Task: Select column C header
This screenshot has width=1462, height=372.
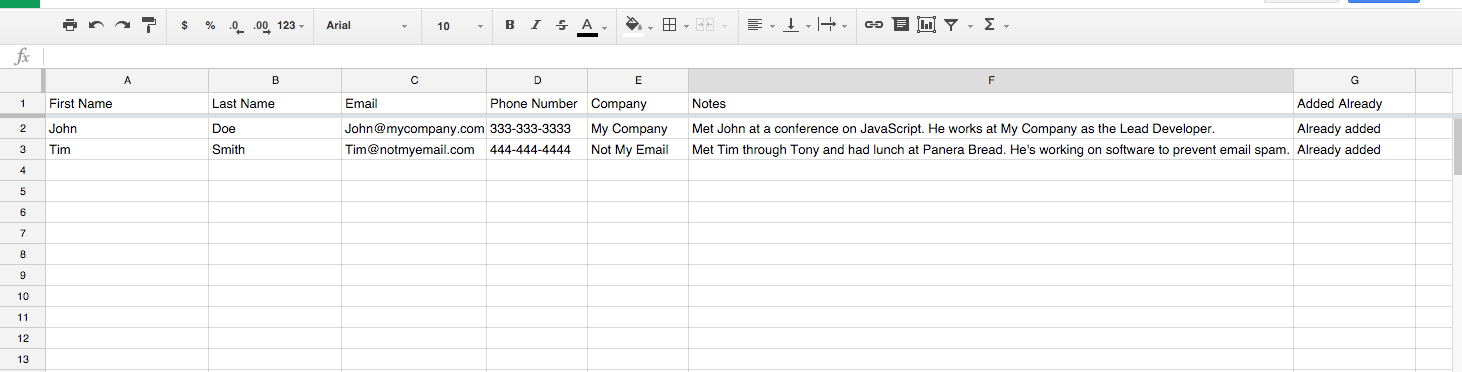Action: [x=414, y=80]
